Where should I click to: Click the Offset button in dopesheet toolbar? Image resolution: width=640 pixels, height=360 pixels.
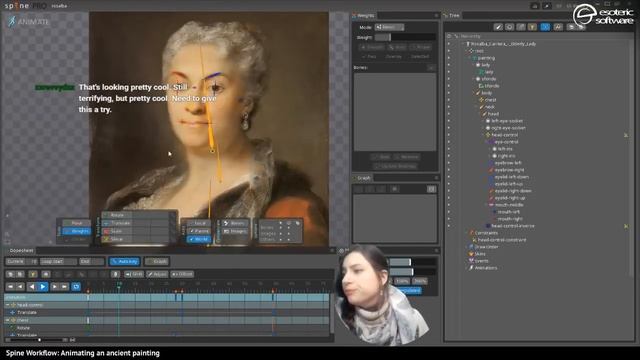182,274
